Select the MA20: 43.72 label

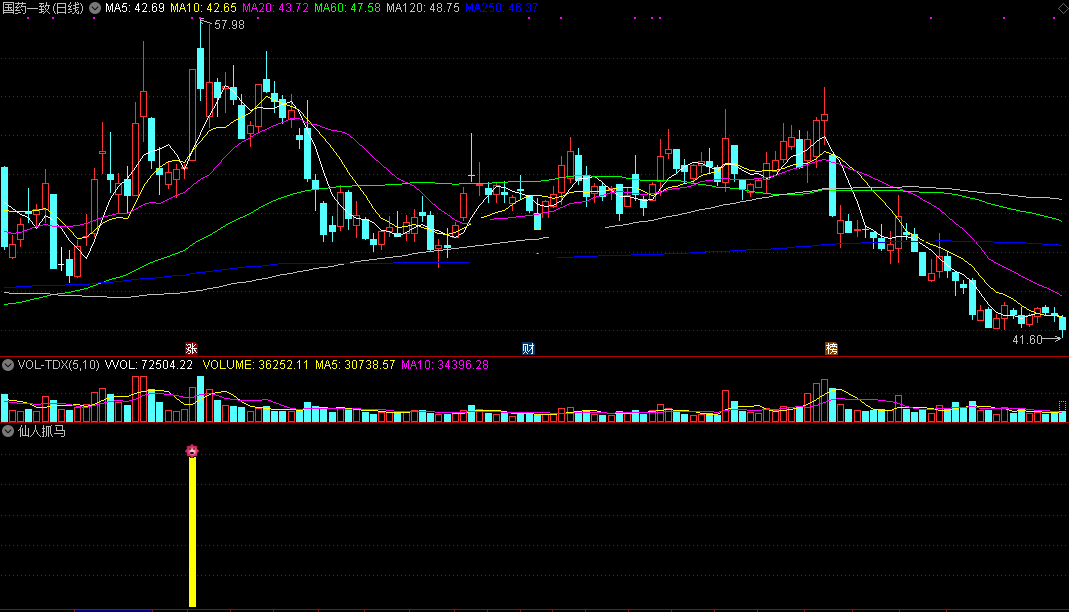275,8
